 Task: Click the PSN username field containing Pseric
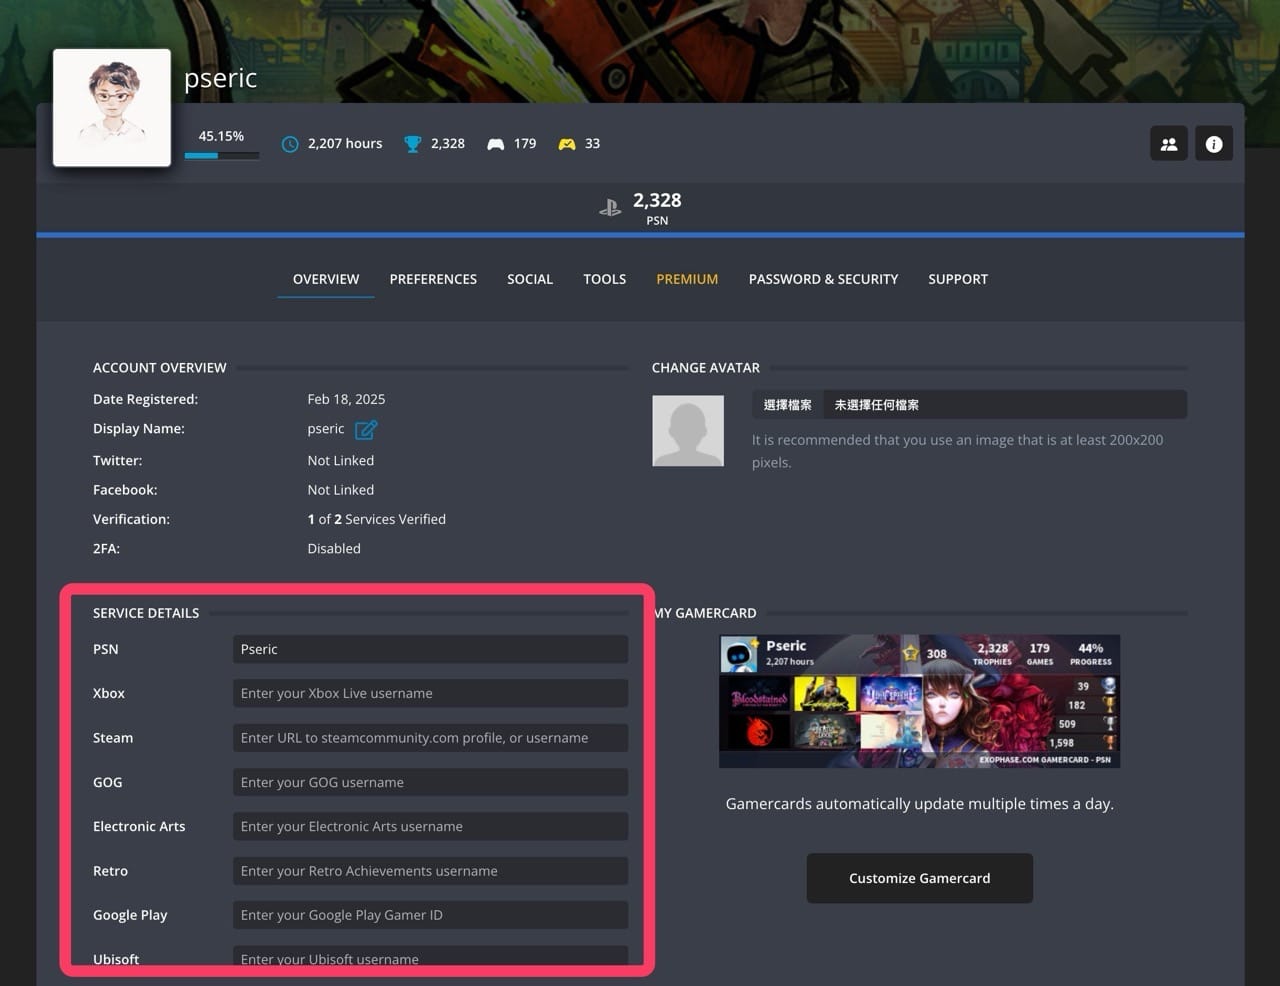click(x=431, y=649)
